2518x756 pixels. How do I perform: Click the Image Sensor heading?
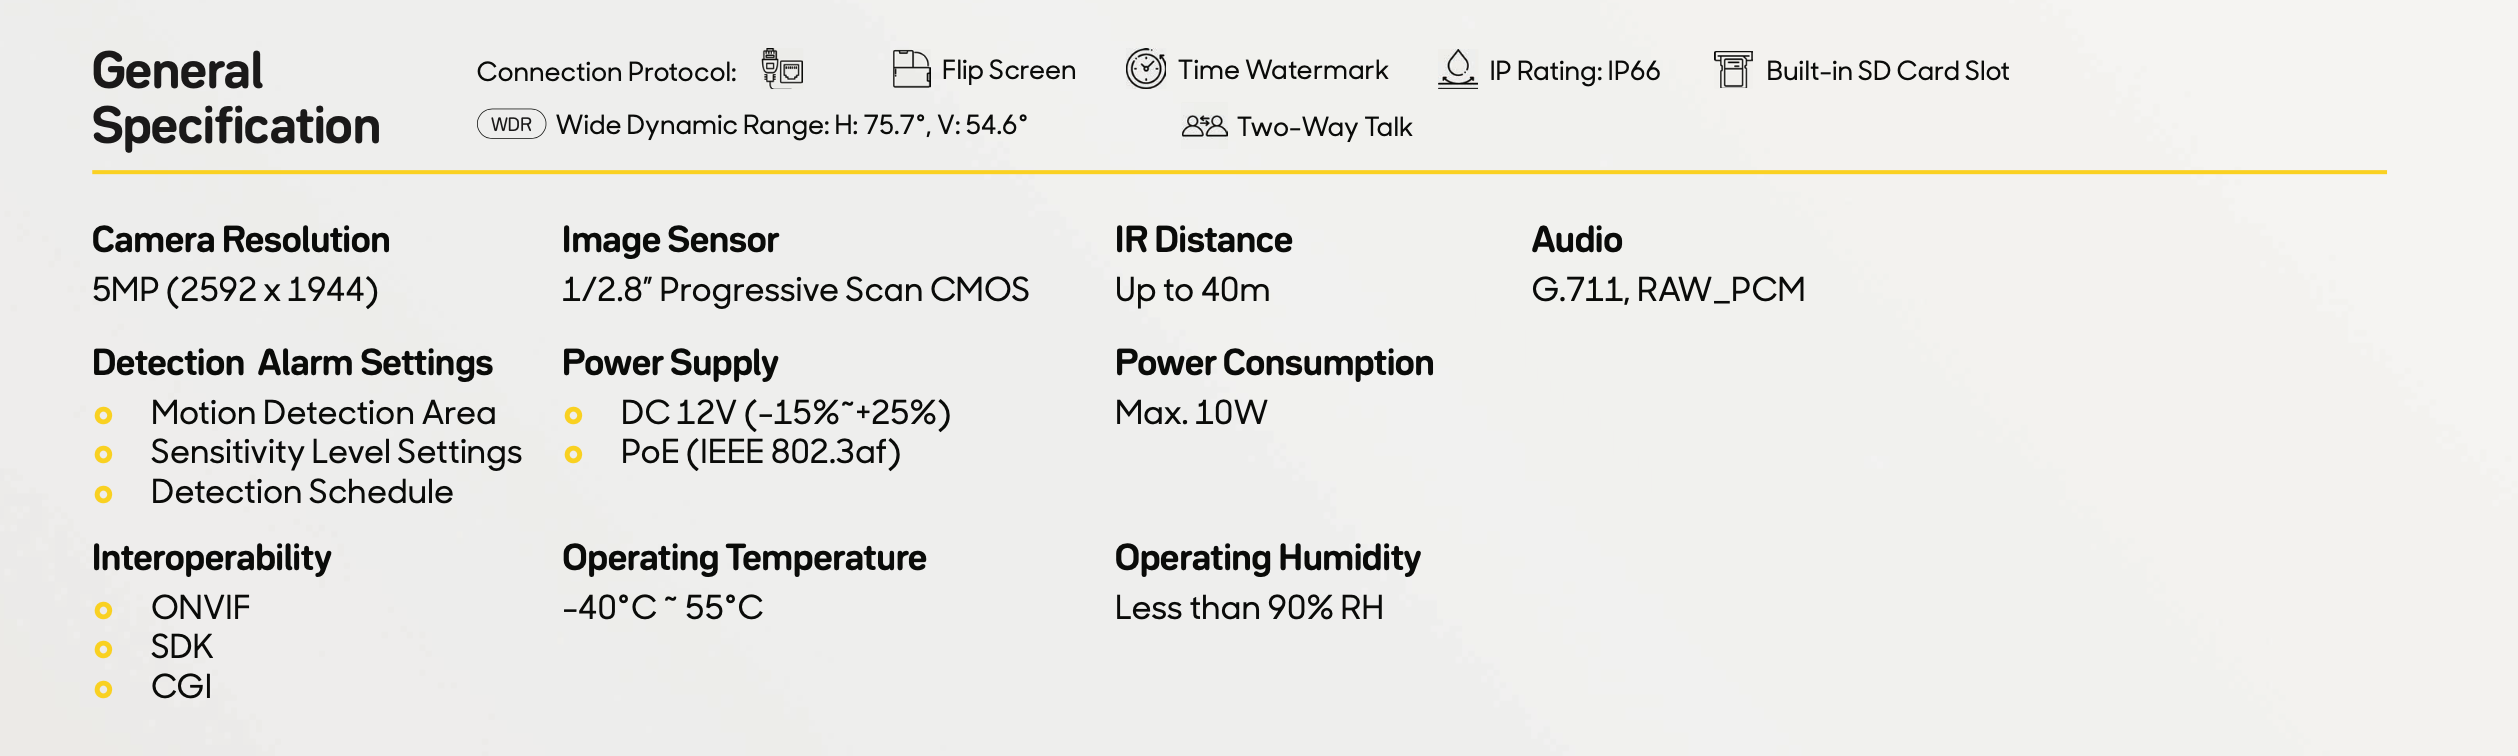(670, 240)
